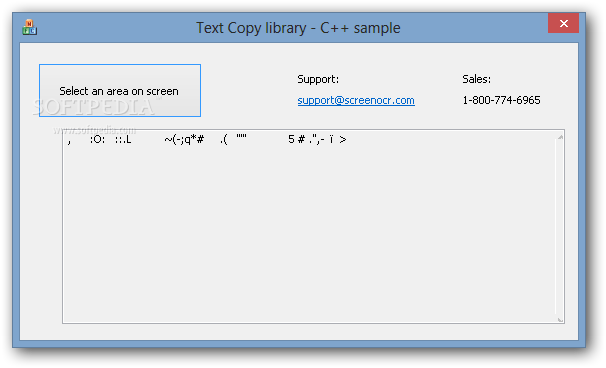Click the SOFTPEDIA watermark text

coord(94,107)
